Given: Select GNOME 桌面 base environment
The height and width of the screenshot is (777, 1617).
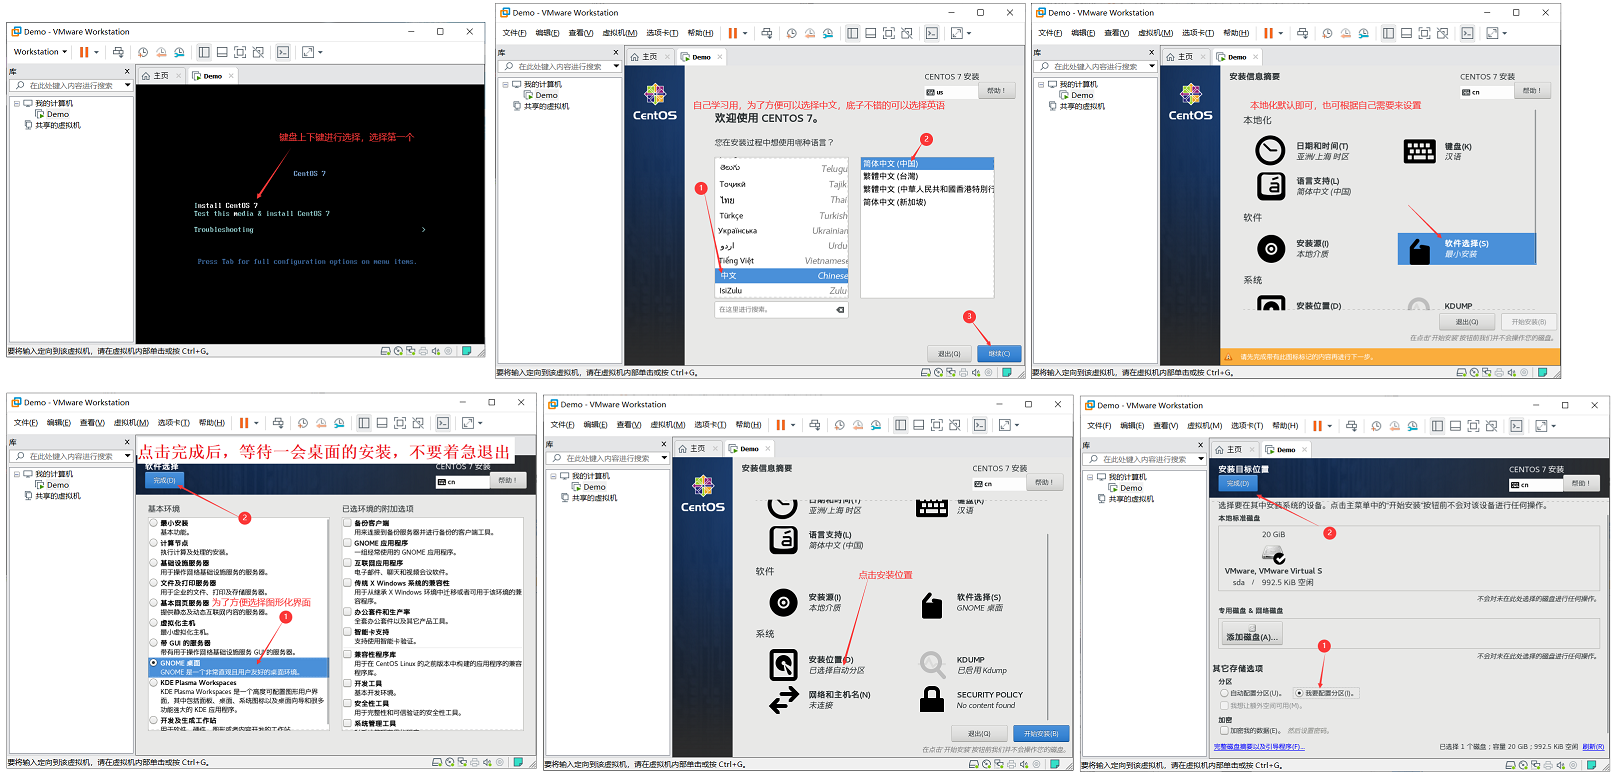Looking at the screenshot, I should pyautogui.click(x=238, y=667).
